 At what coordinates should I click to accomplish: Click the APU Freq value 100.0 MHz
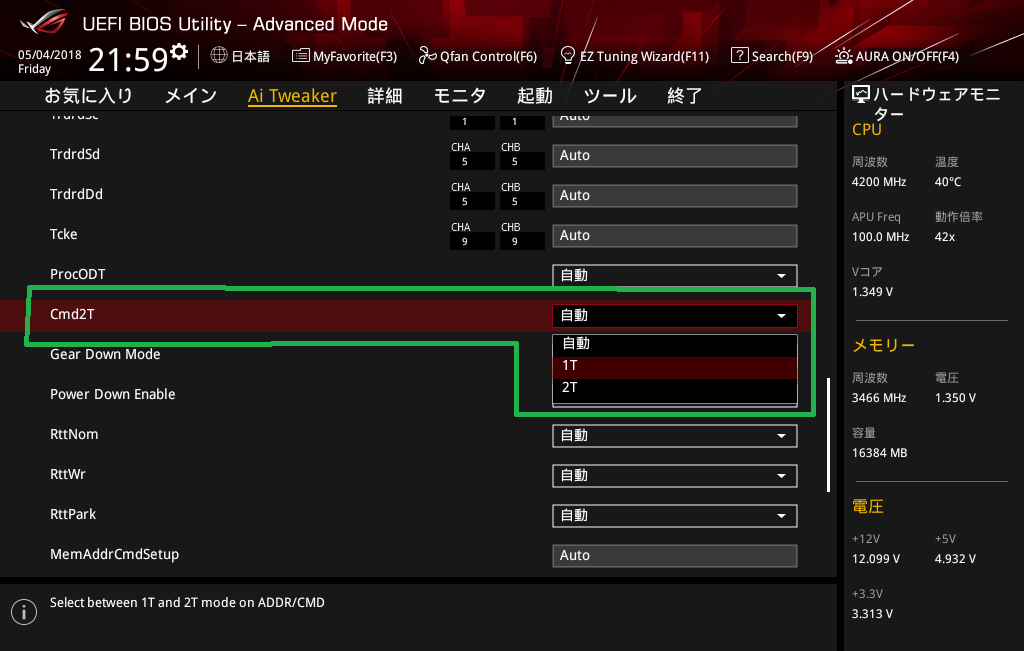(x=880, y=237)
